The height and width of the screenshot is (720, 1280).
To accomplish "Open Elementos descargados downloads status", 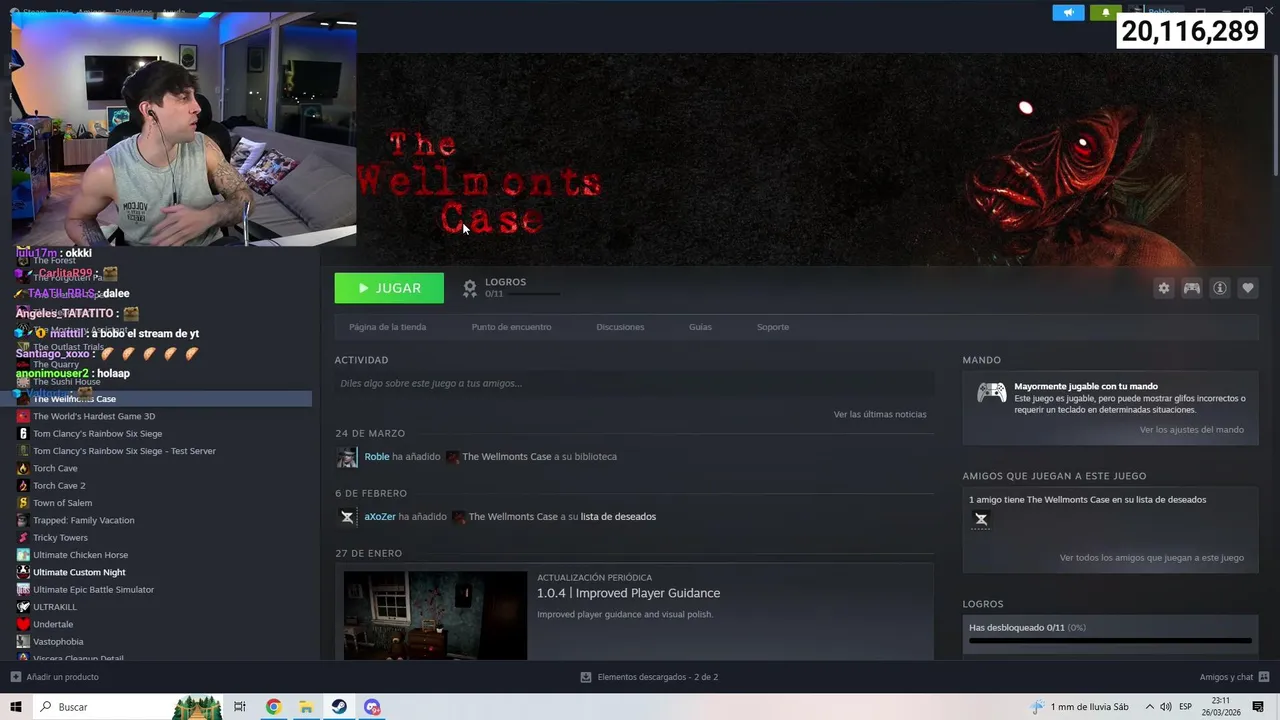I will (x=649, y=677).
